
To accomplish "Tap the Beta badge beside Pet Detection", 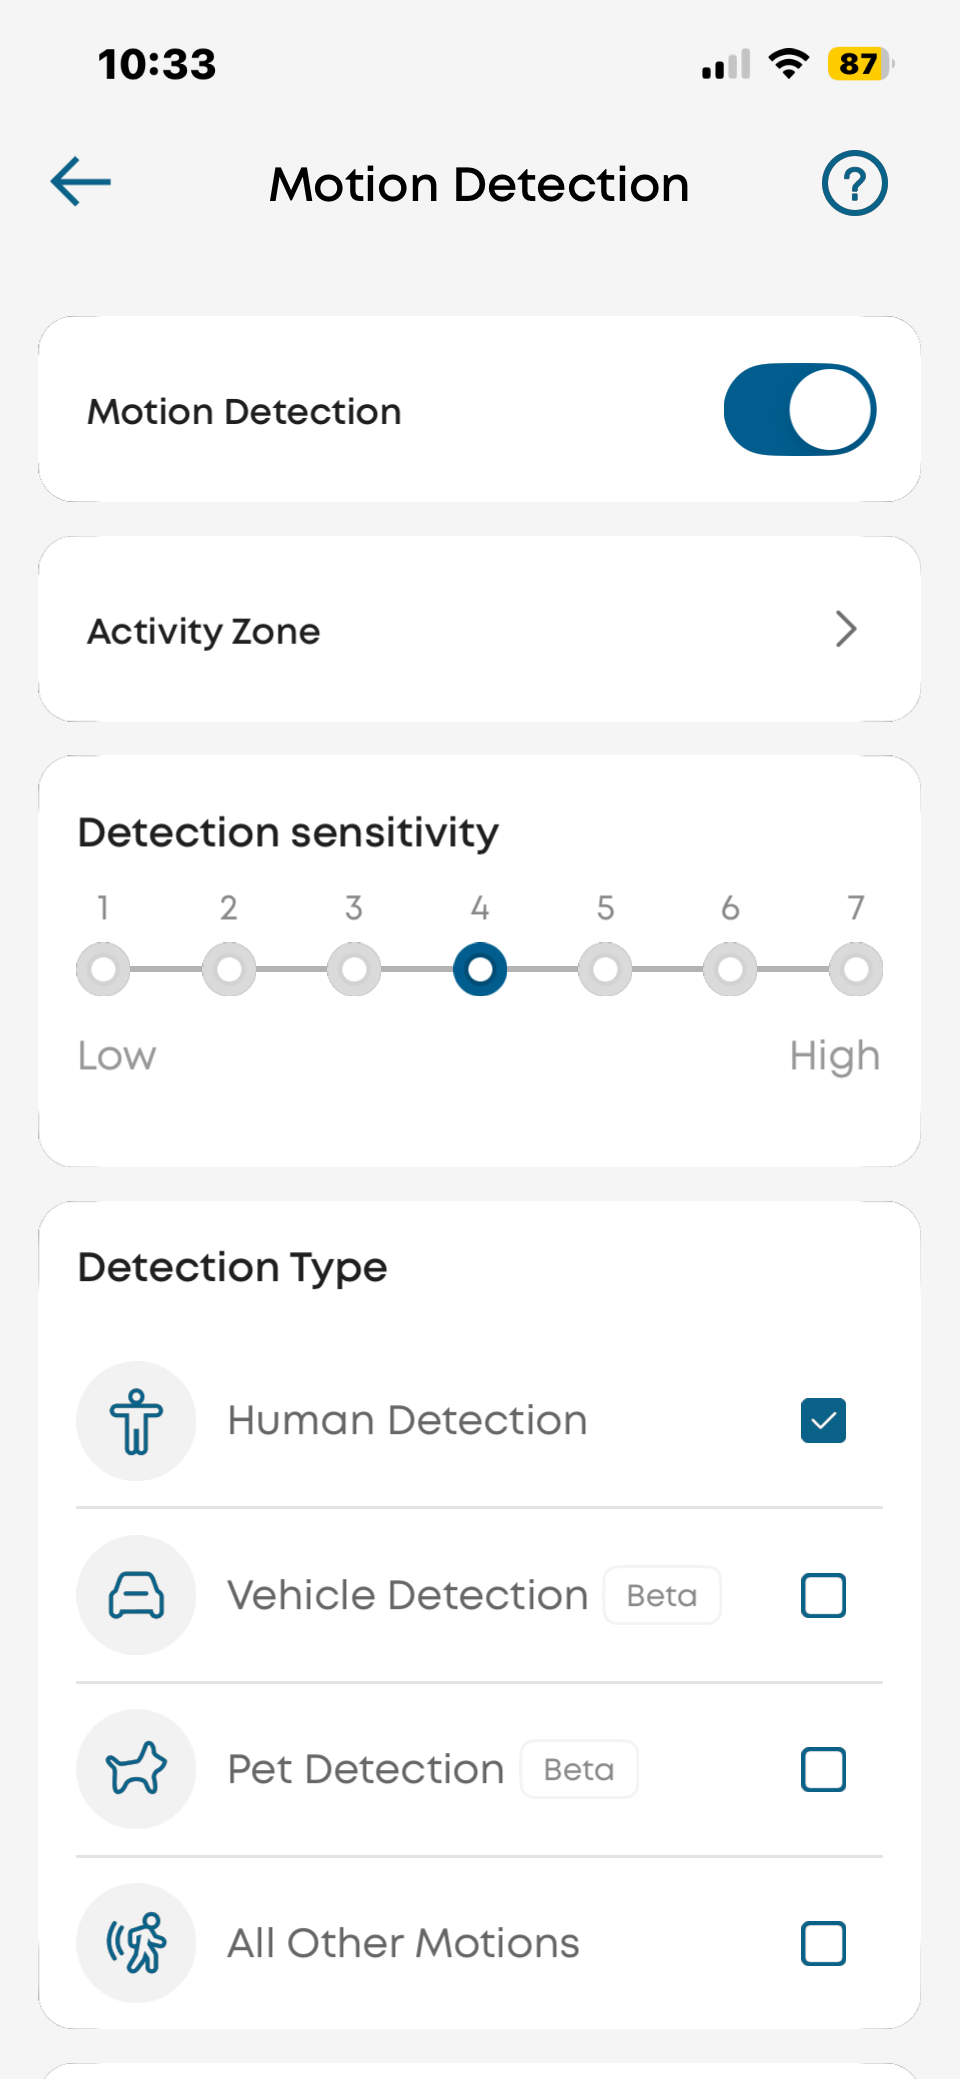I will tap(579, 1769).
